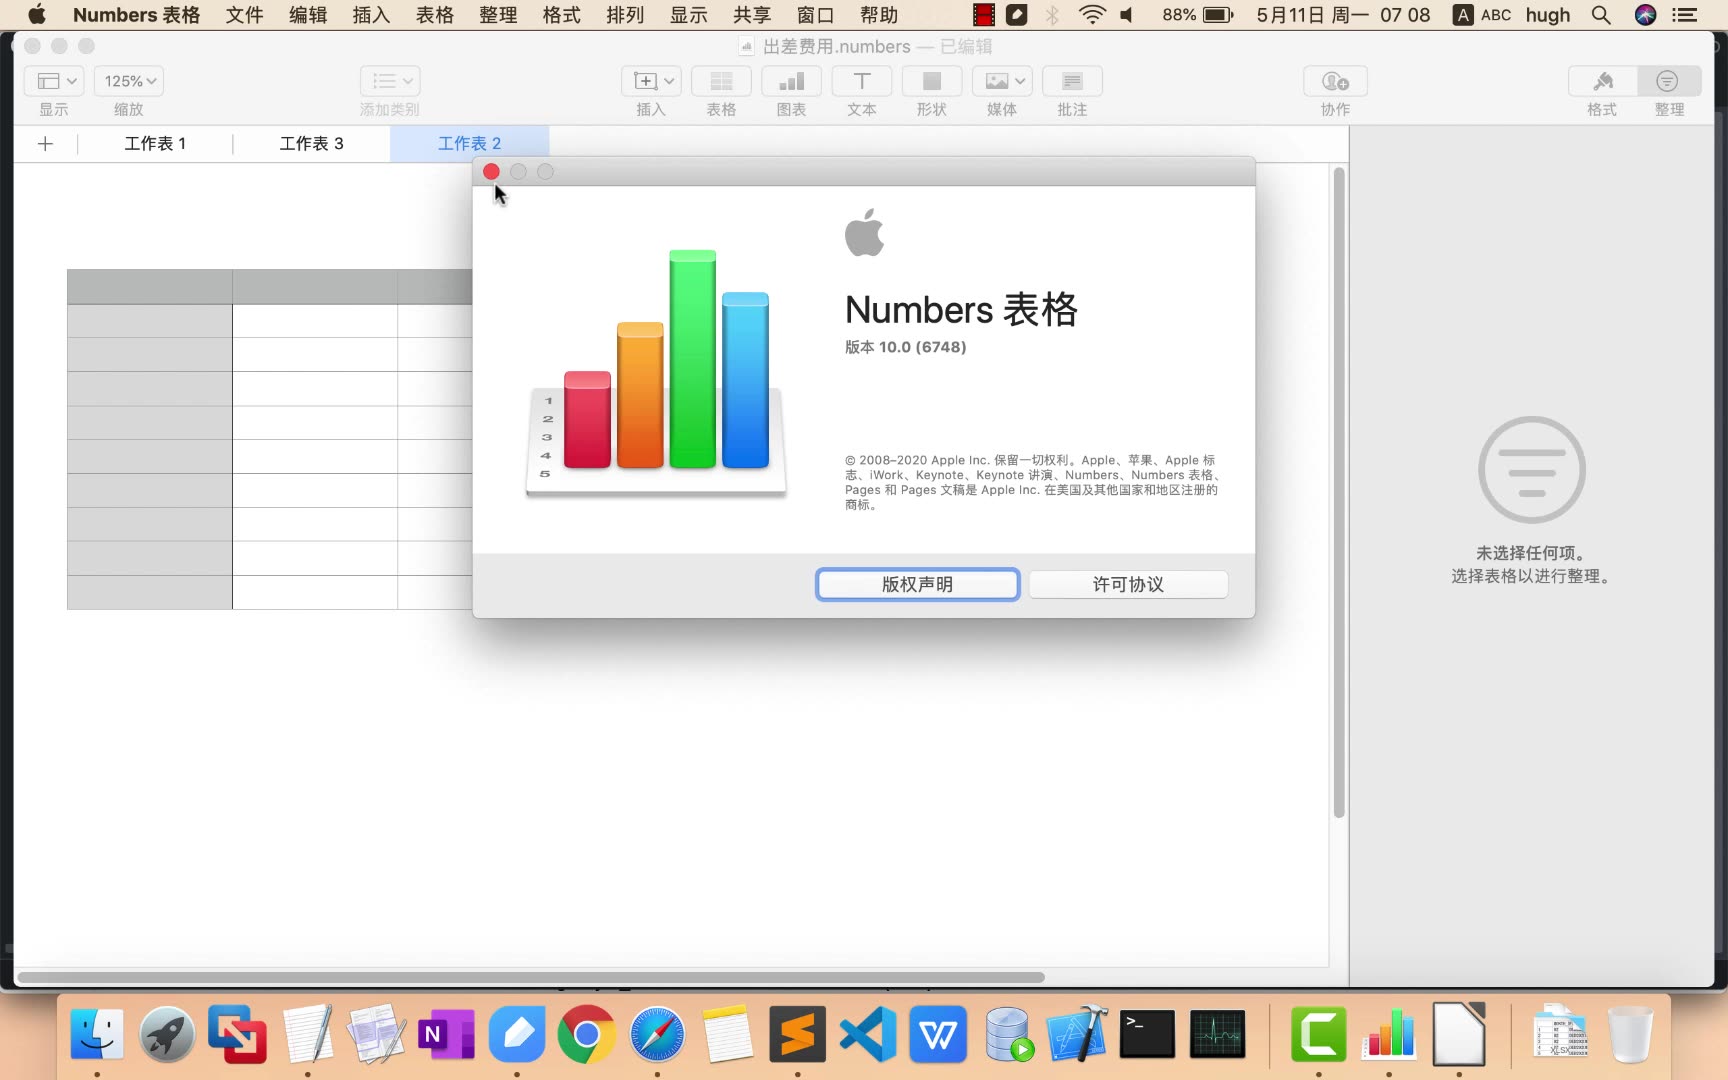Open the hugh user menu
This screenshot has width=1728, height=1080.
[1548, 15]
